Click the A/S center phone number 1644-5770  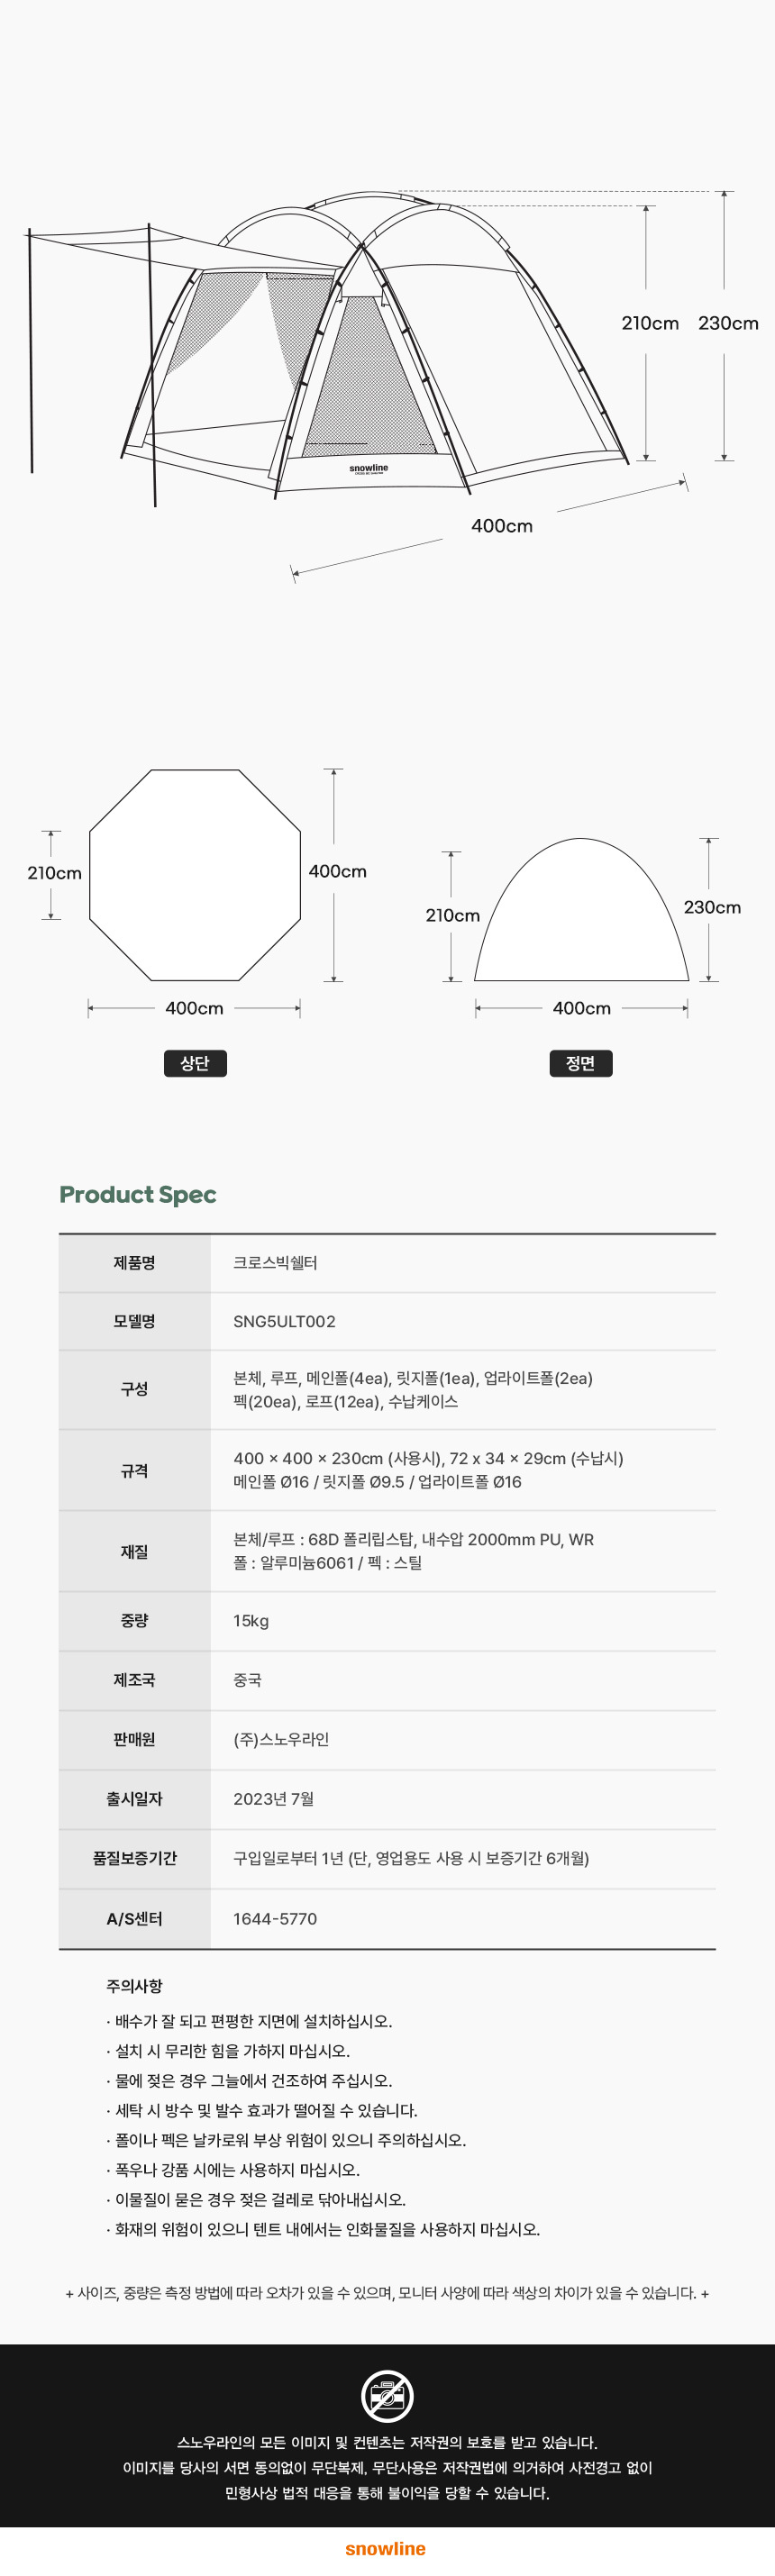pos(275,1919)
